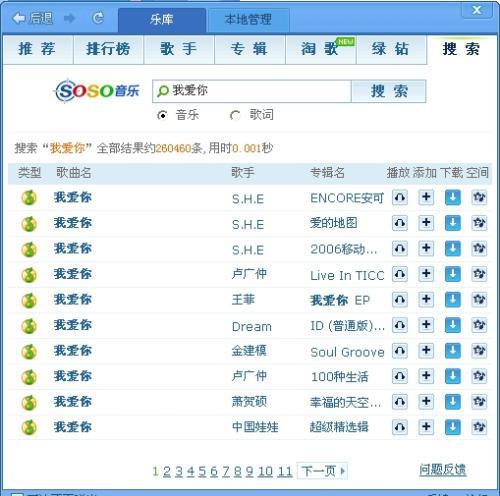Open the 问题反馈 feedback link
Viewport: 500px width, 496px height.
click(x=443, y=470)
